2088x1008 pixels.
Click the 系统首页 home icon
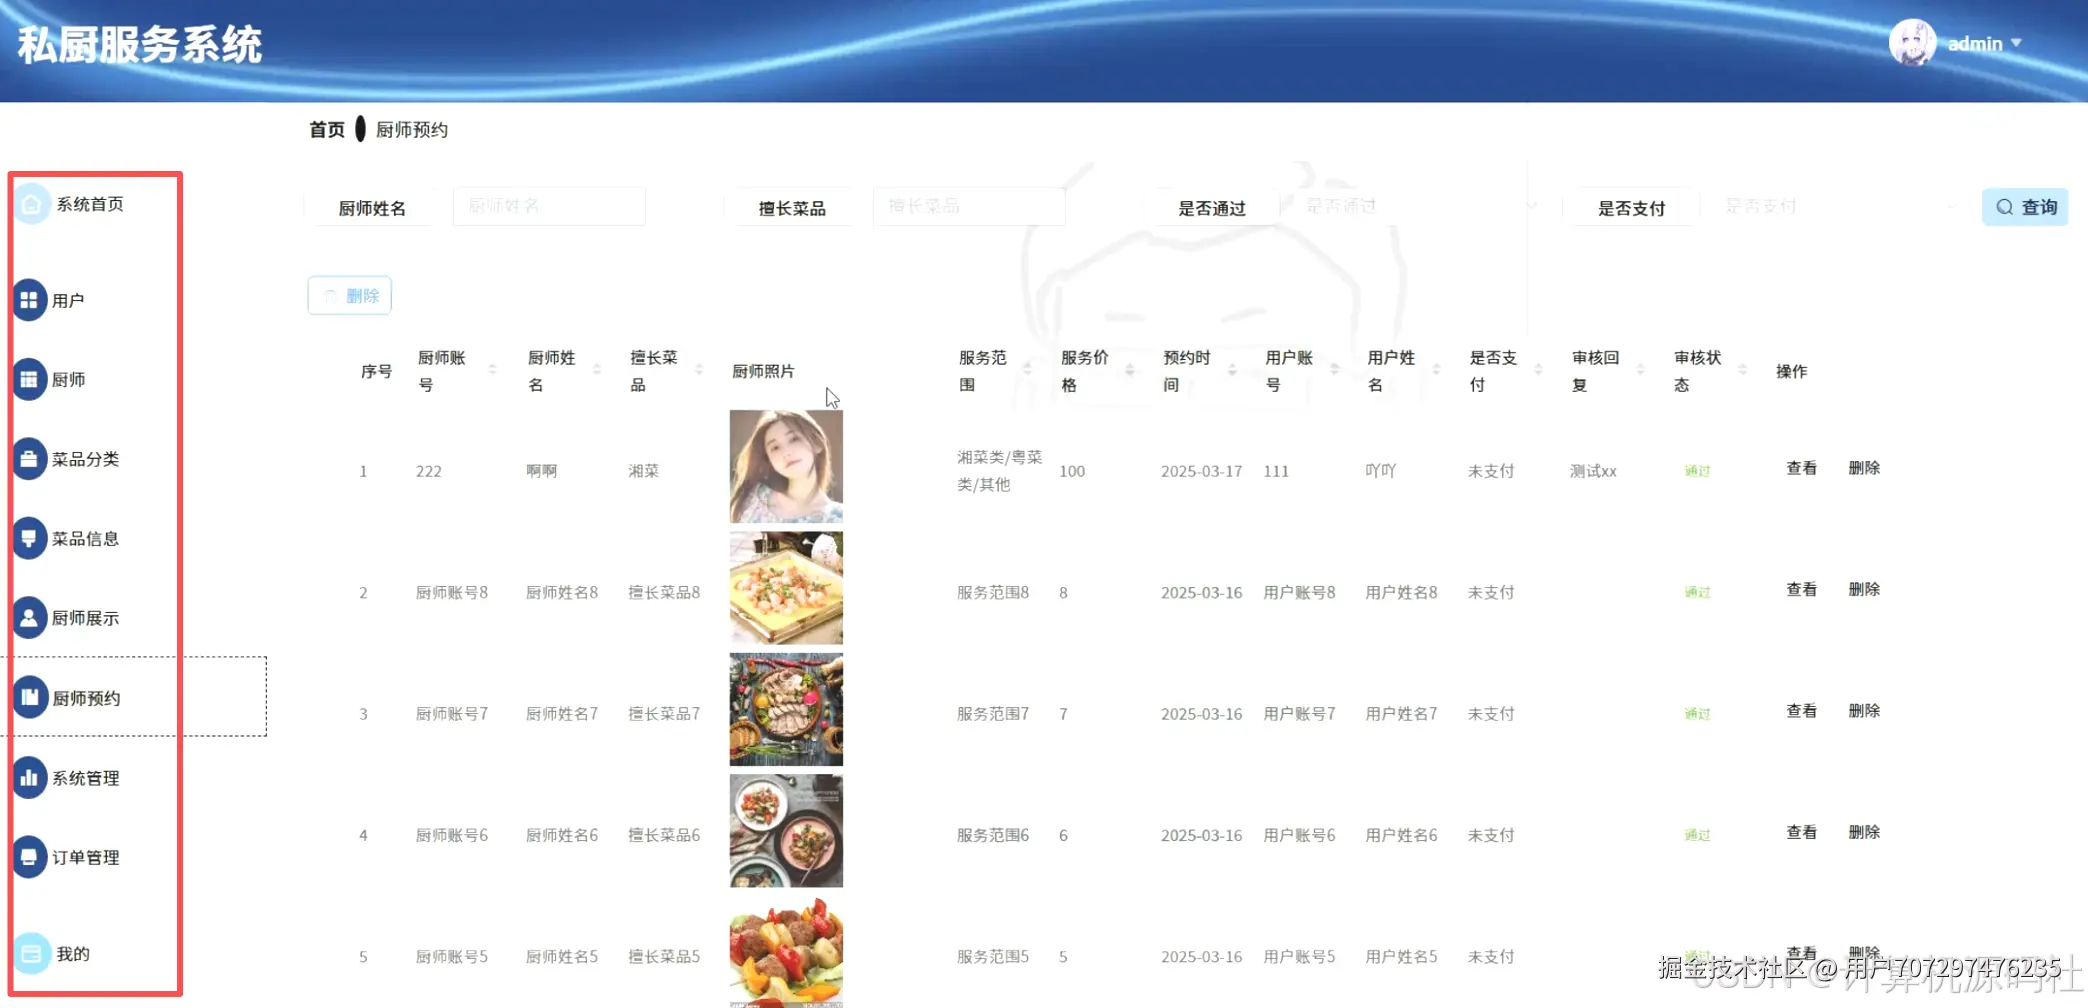pos(31,204)
